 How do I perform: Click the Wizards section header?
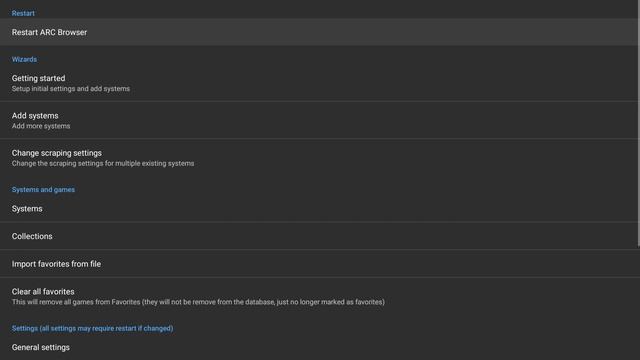click(x=24, y=60)
